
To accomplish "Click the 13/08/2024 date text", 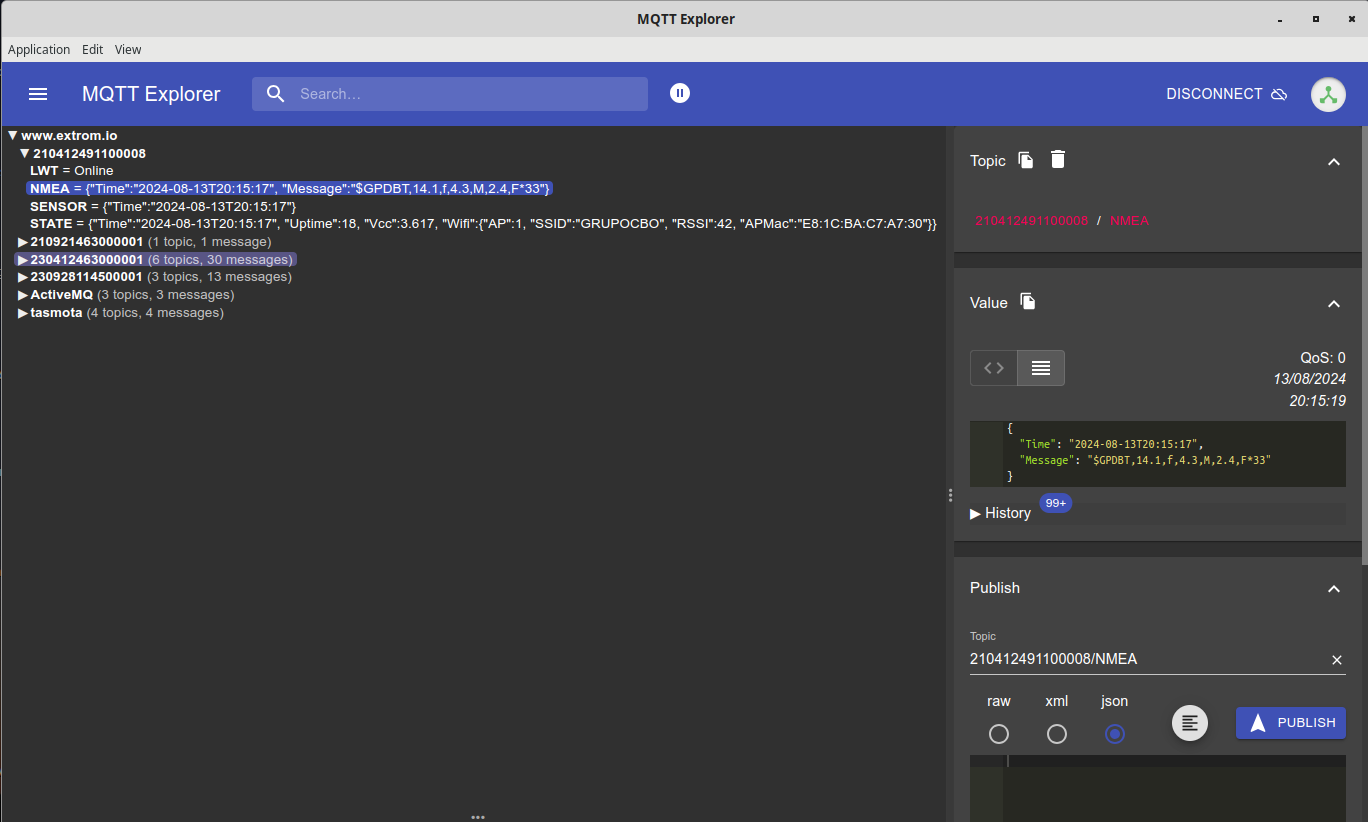I will [x=1309, y=379].
